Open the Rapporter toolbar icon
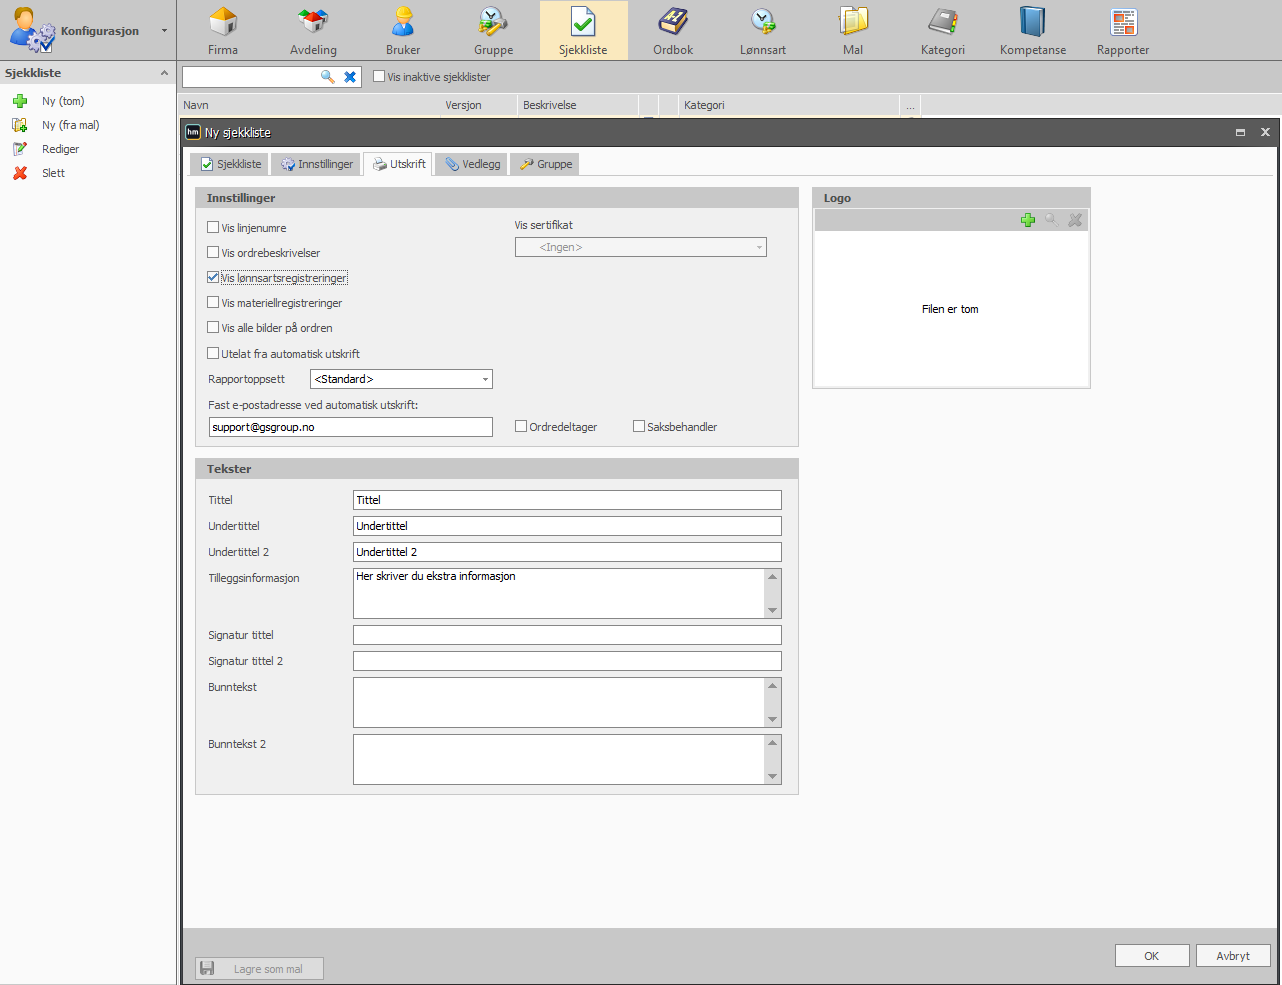Screen dimensions: 1282x985 pos(1123,22)
